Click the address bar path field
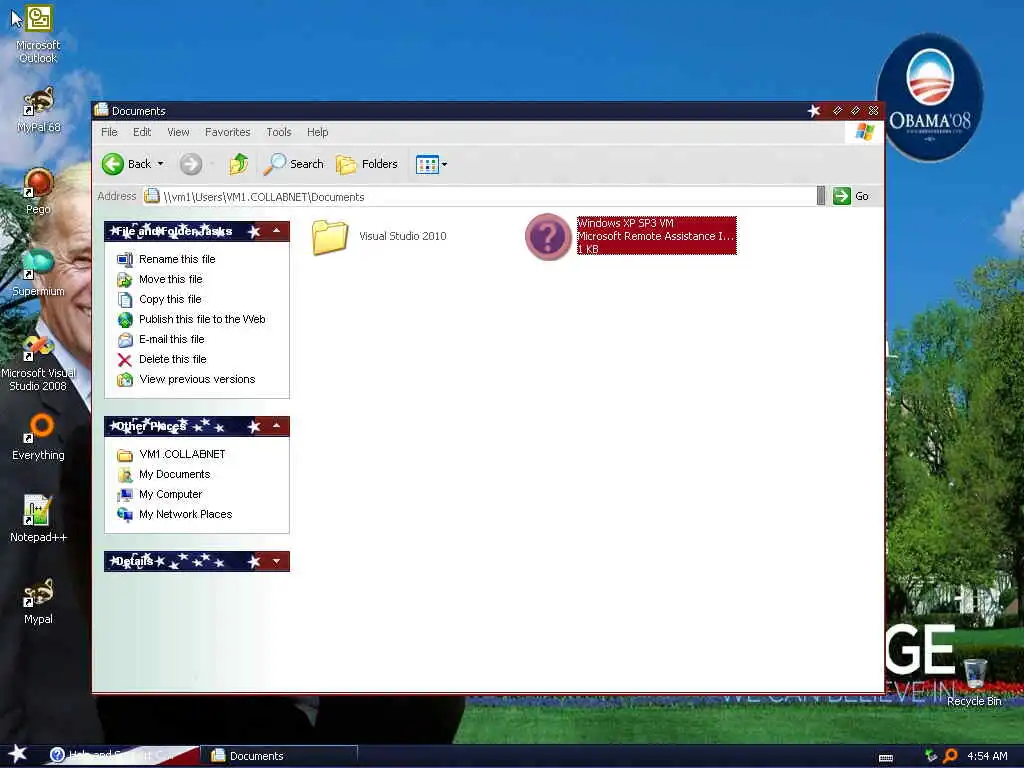 (x=480, y=197)
